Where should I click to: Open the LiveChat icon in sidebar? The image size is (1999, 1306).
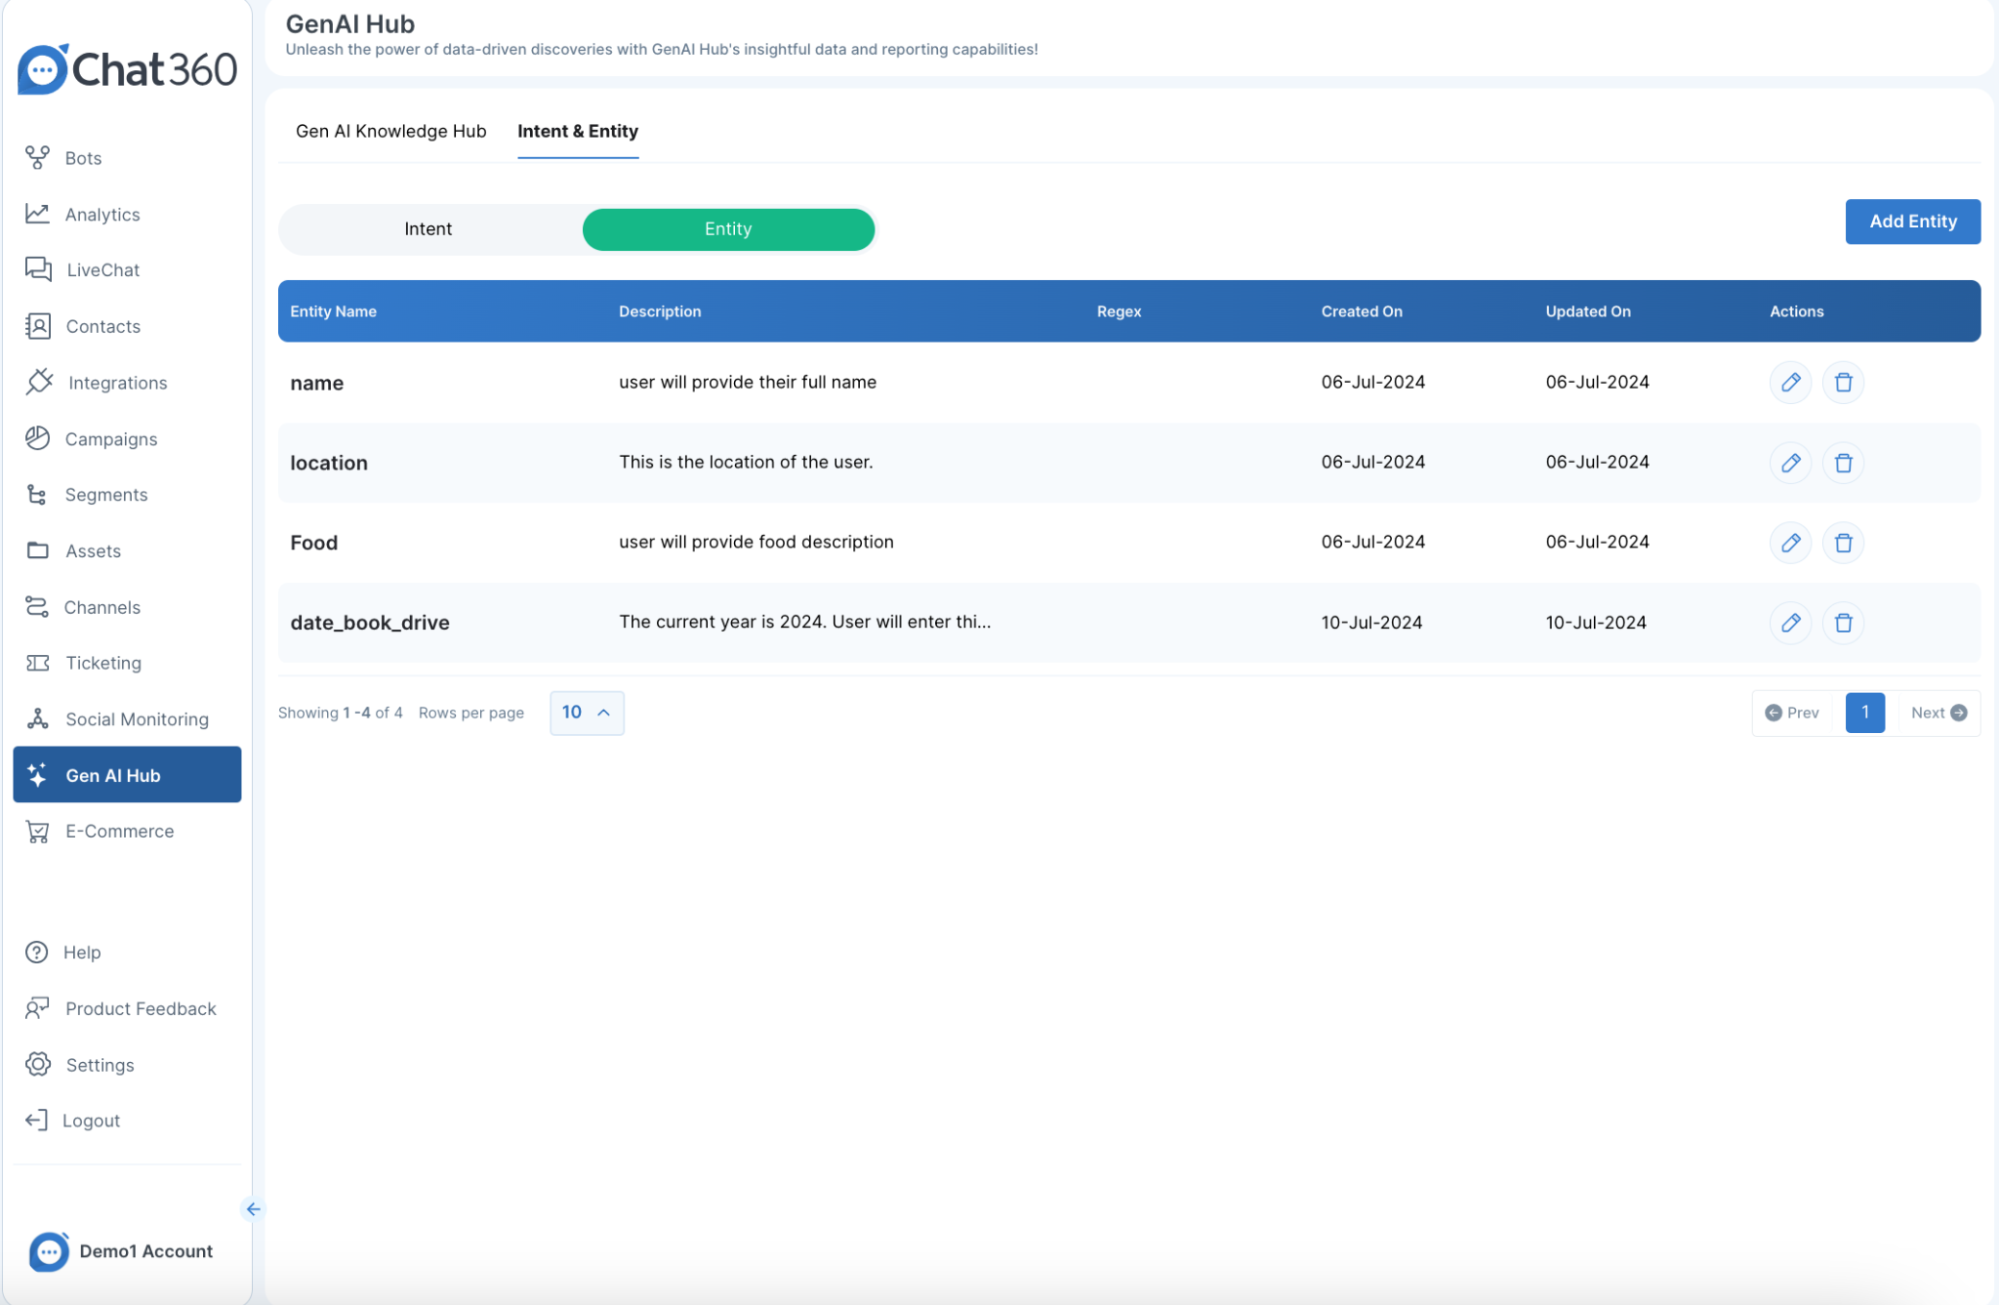(38, 269)
